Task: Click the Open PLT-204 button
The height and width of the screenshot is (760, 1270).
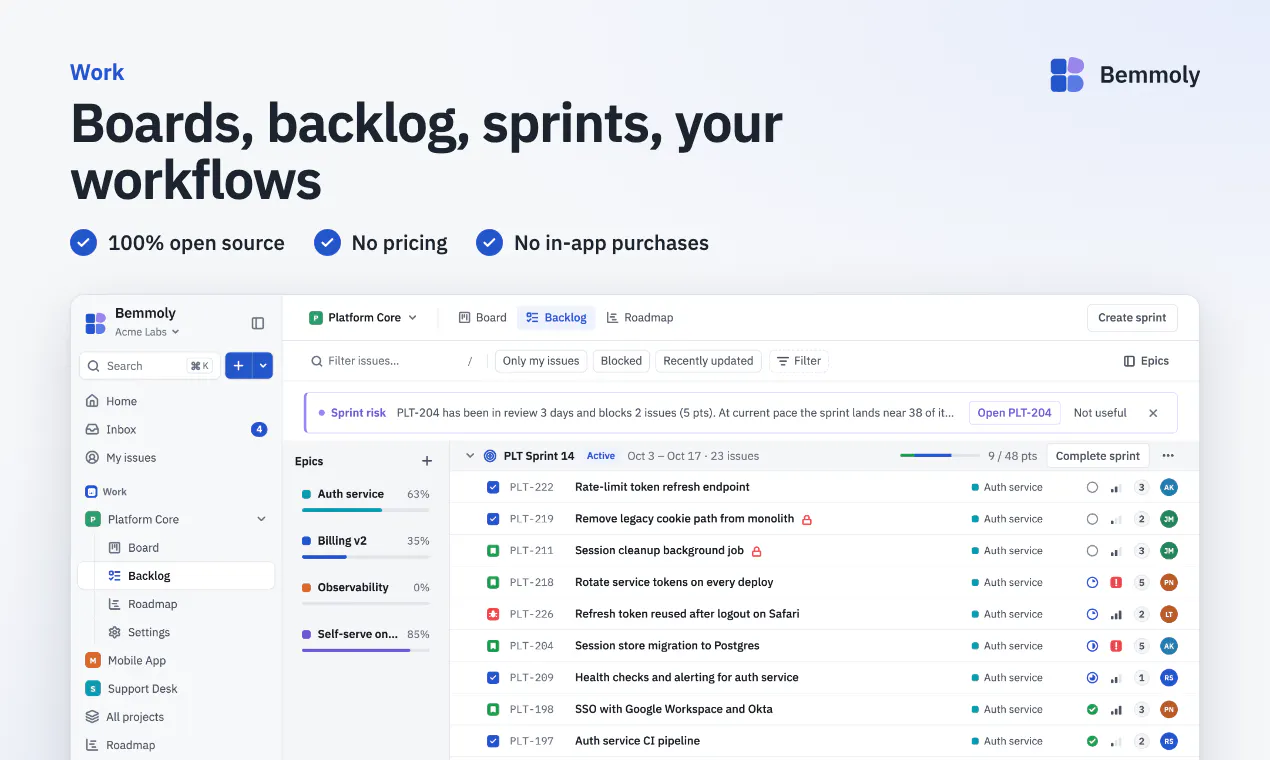Action: 1014,413
